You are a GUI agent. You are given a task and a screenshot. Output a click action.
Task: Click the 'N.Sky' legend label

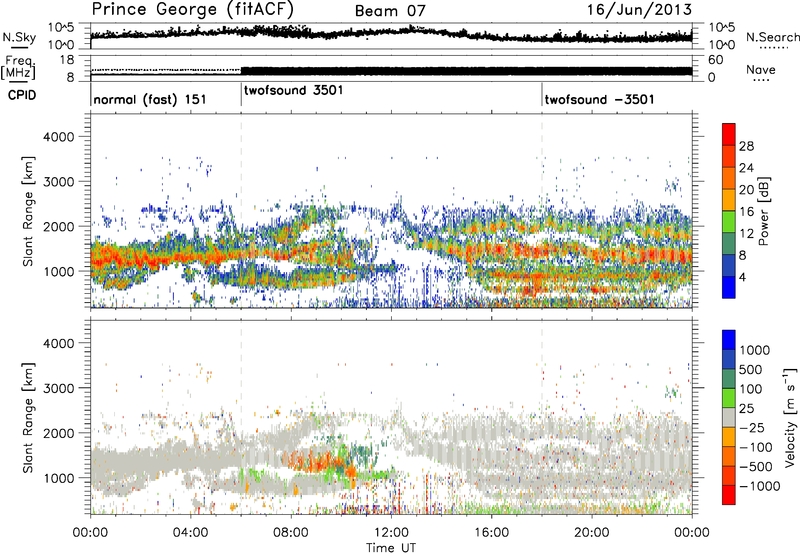coord(19,37)
